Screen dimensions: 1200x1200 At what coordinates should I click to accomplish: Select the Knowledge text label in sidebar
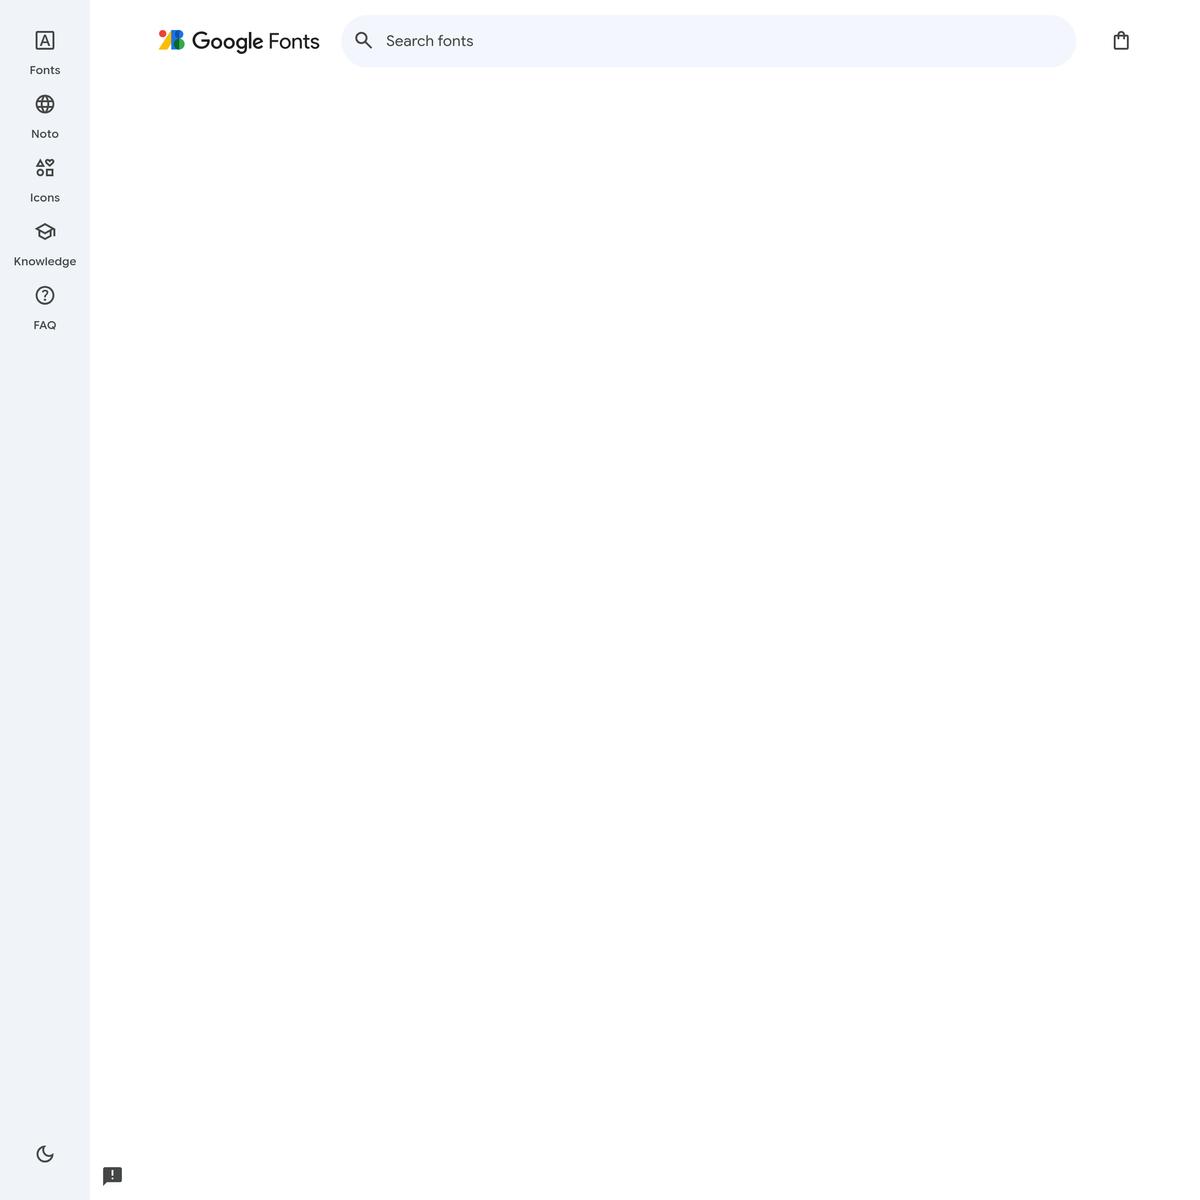(x=45, y=262)
